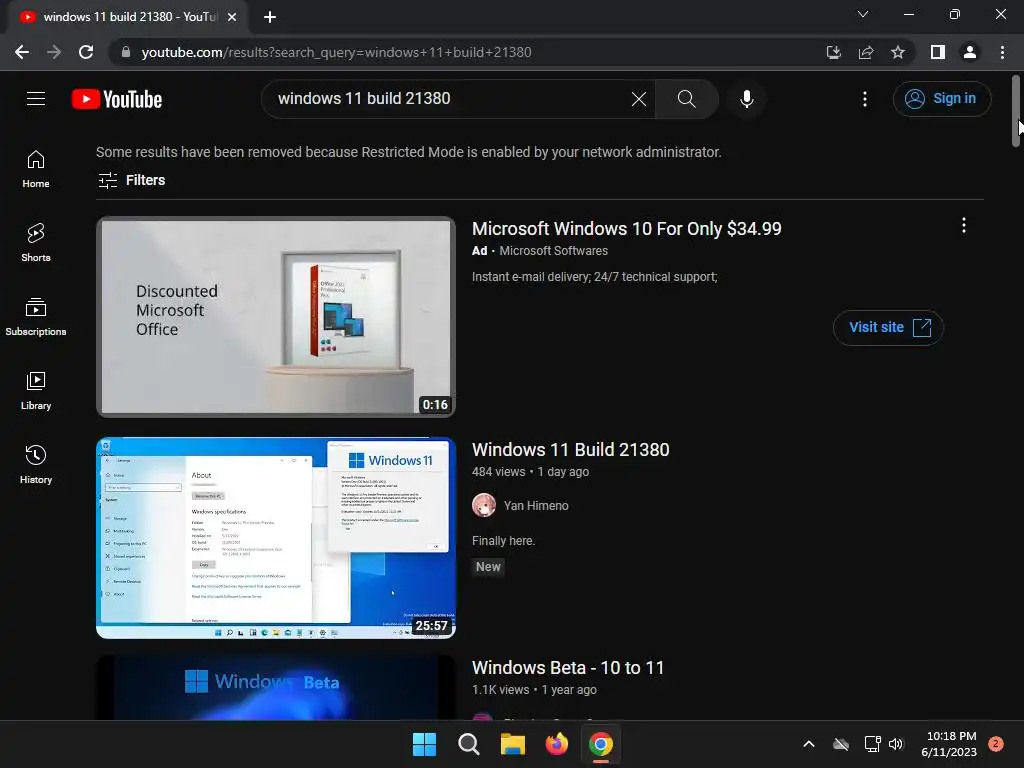Open Yan Himeno channel avatar

click(484, 505)
